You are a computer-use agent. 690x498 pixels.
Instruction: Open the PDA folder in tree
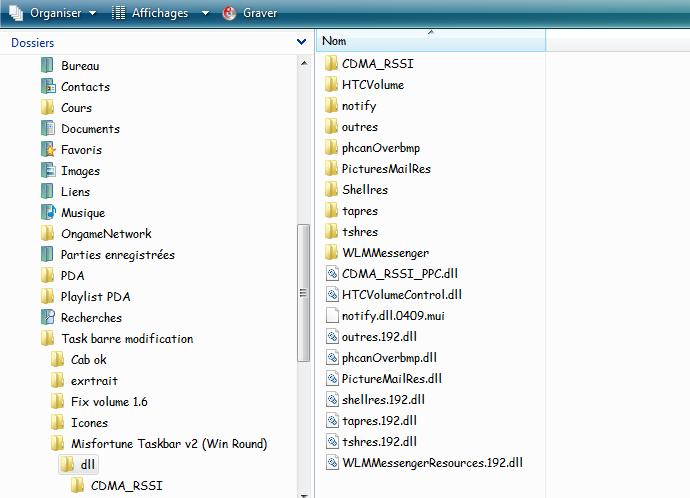point(62,276)
